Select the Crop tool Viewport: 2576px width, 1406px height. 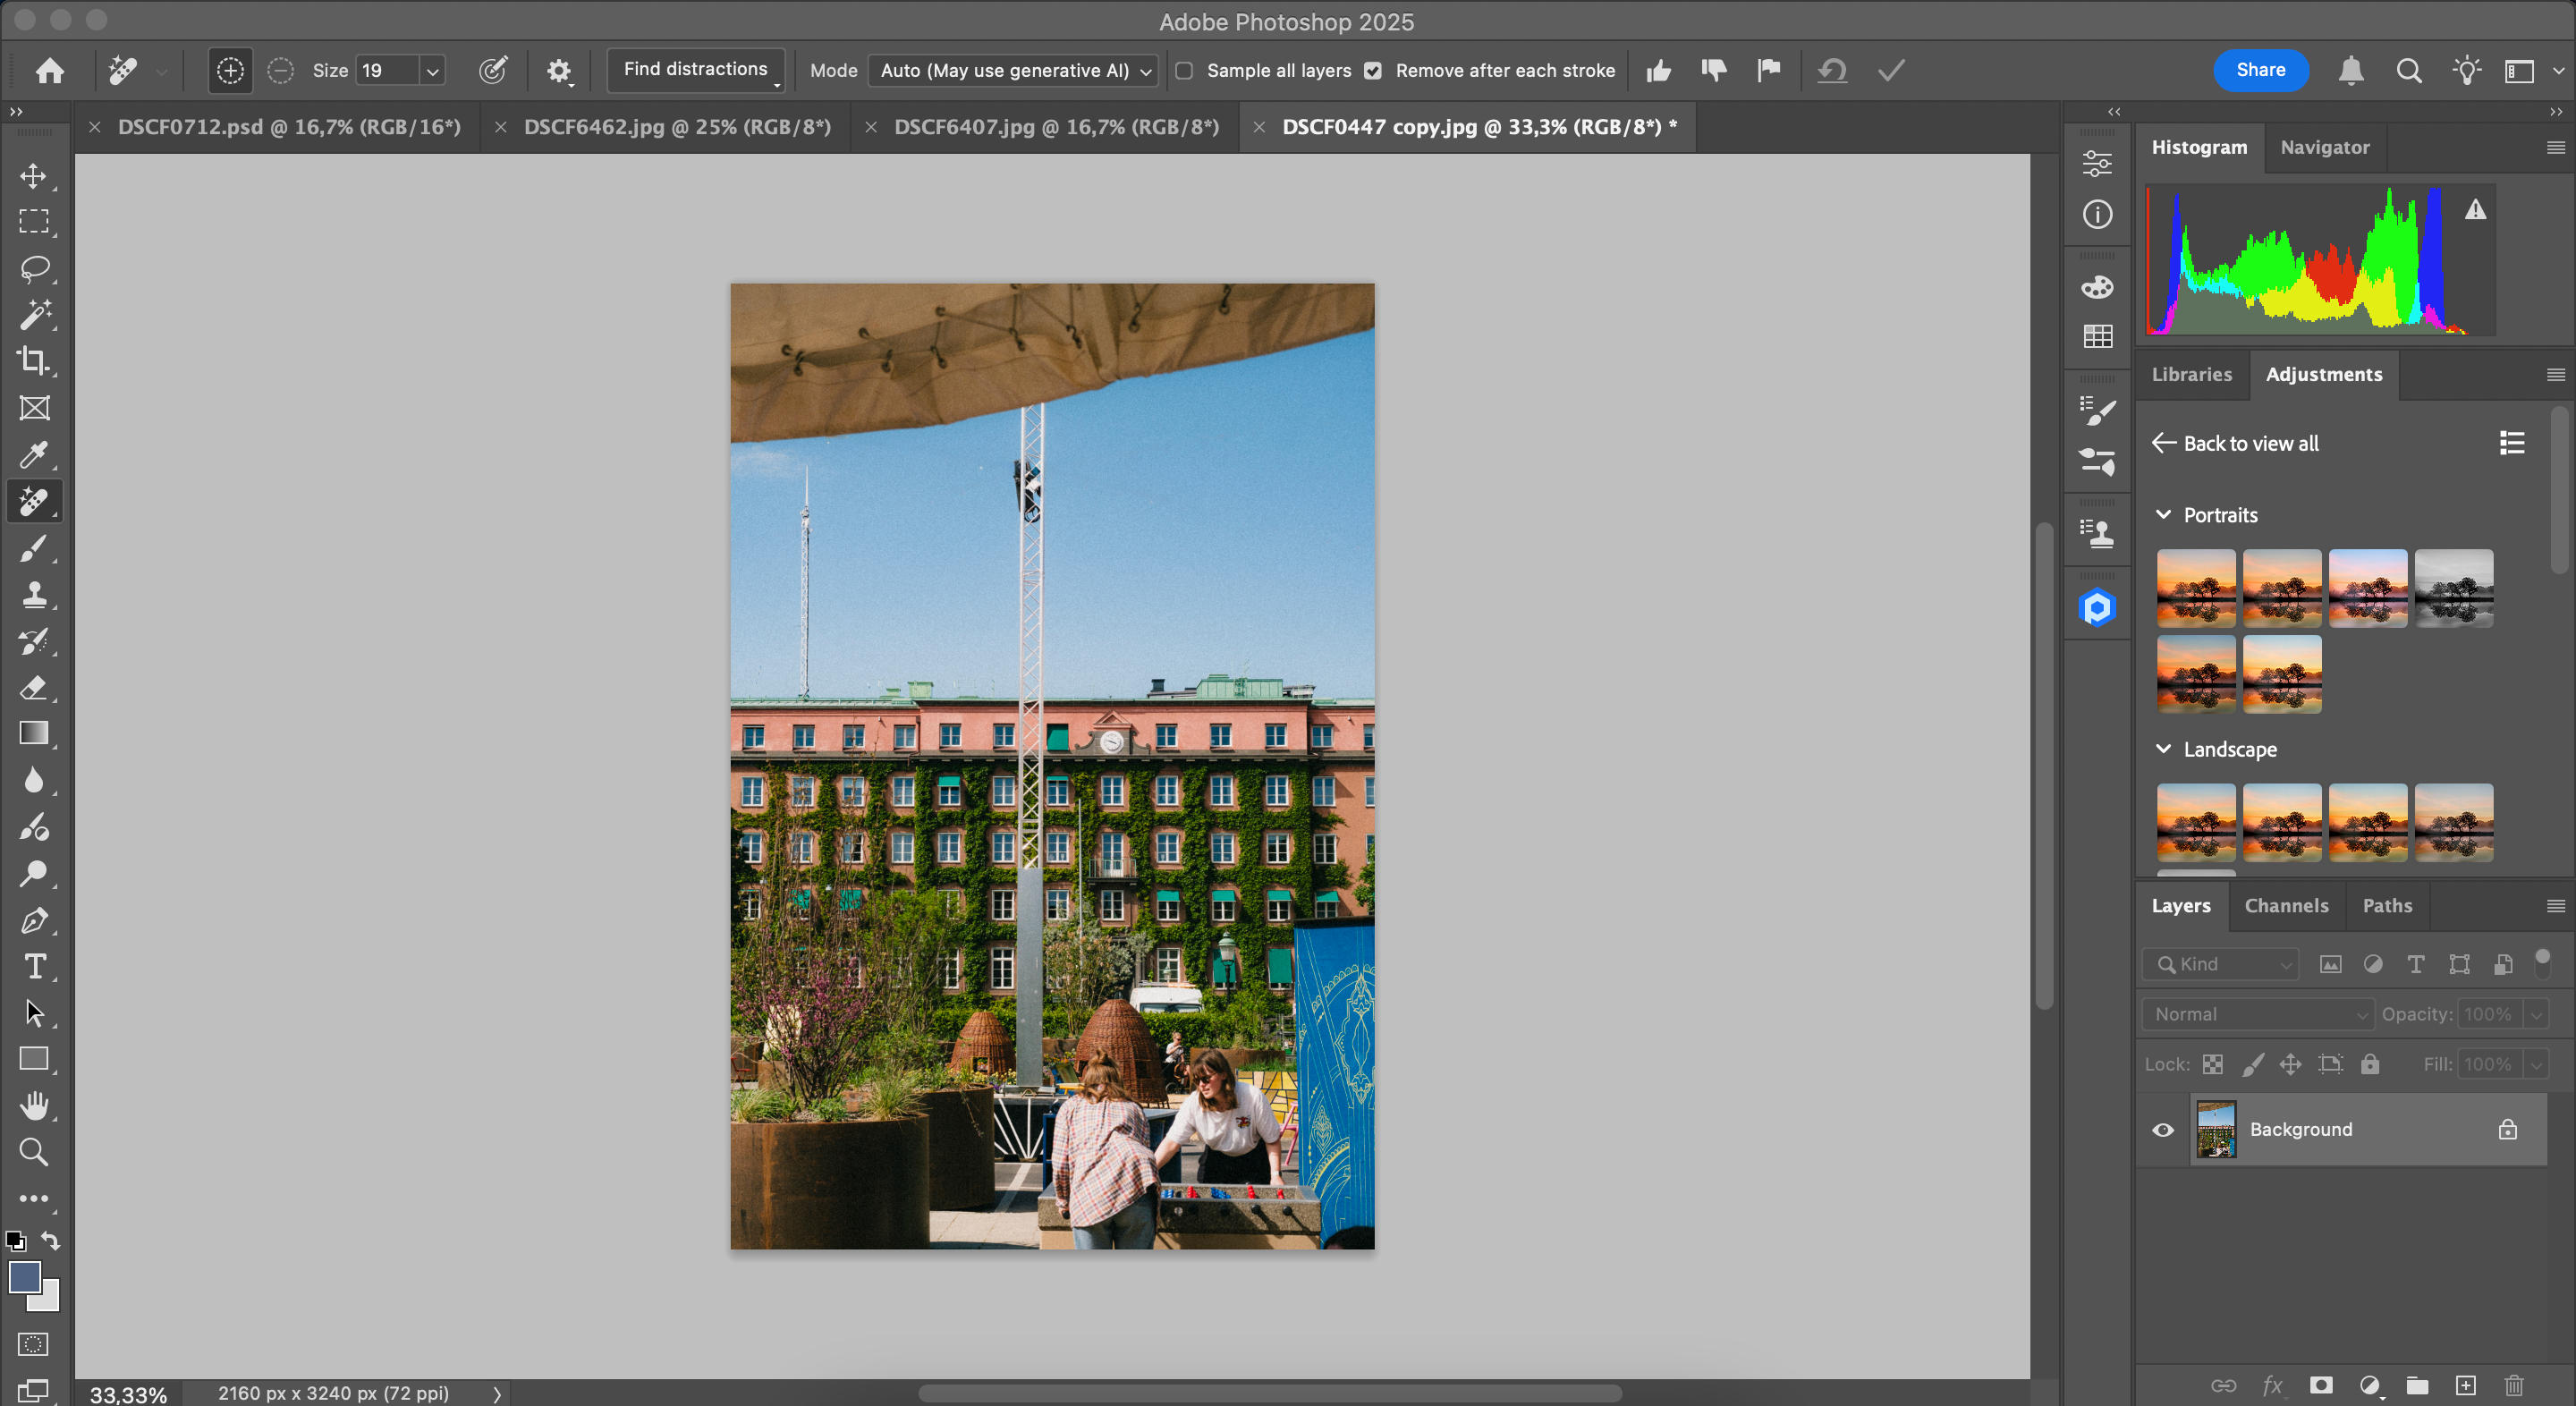(33, 360)
